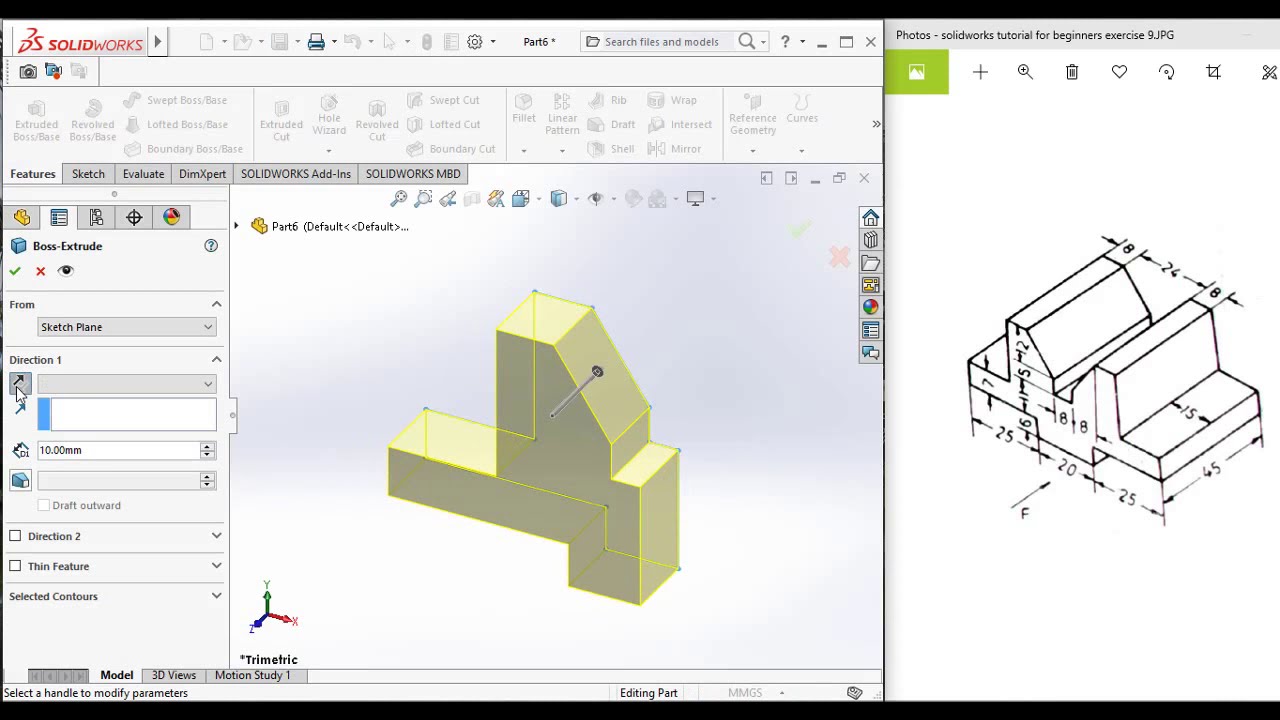Screen dimensions: 1280x720
Task: Click the screen capture camera icon
Action: click(x=28, y=72)
